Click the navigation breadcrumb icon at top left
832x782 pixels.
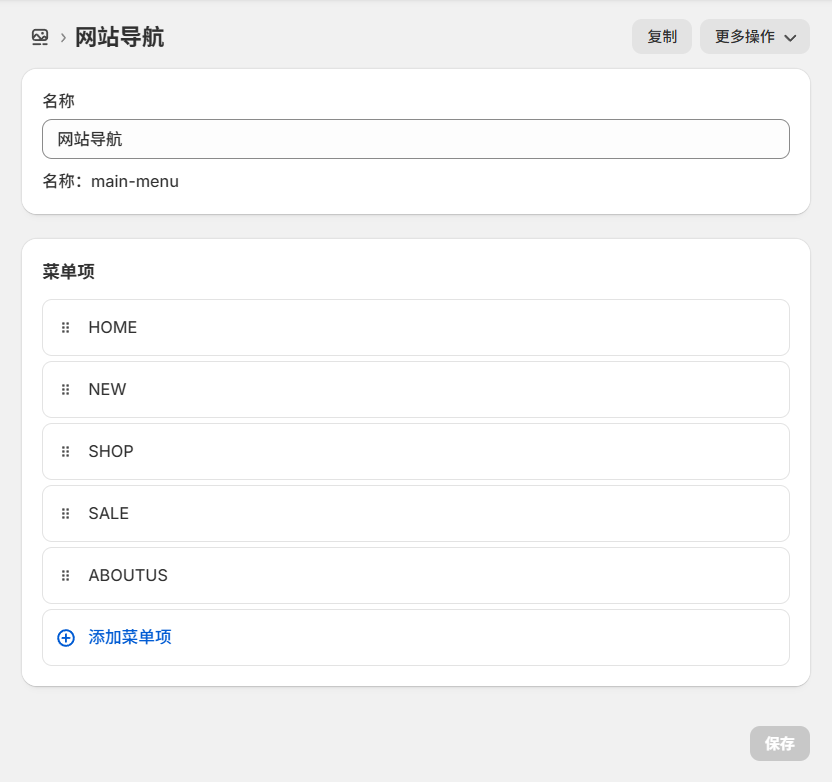tap(38, 37)
